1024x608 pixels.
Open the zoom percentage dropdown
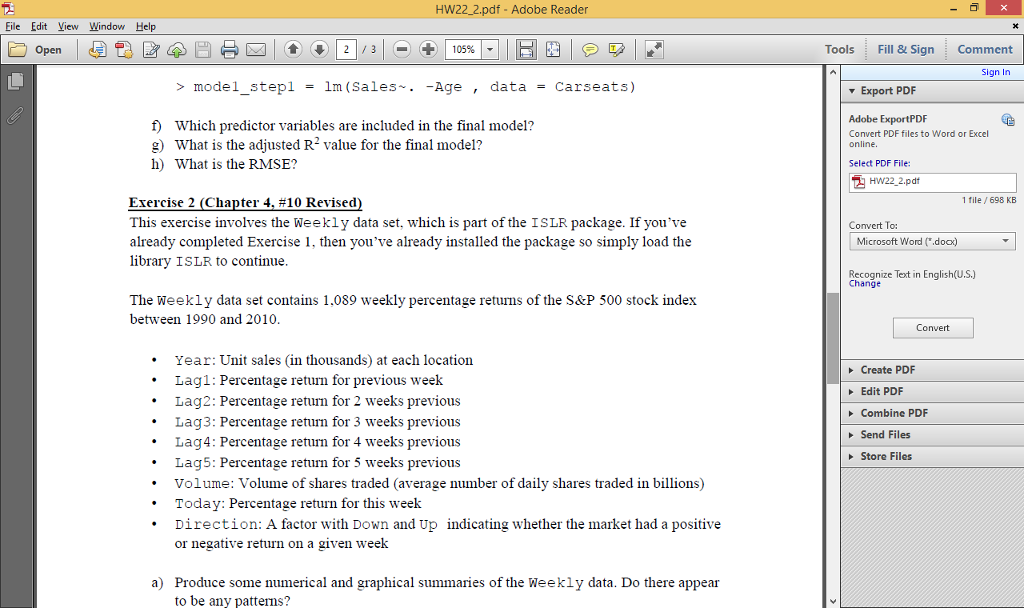(x=491, y=48)
